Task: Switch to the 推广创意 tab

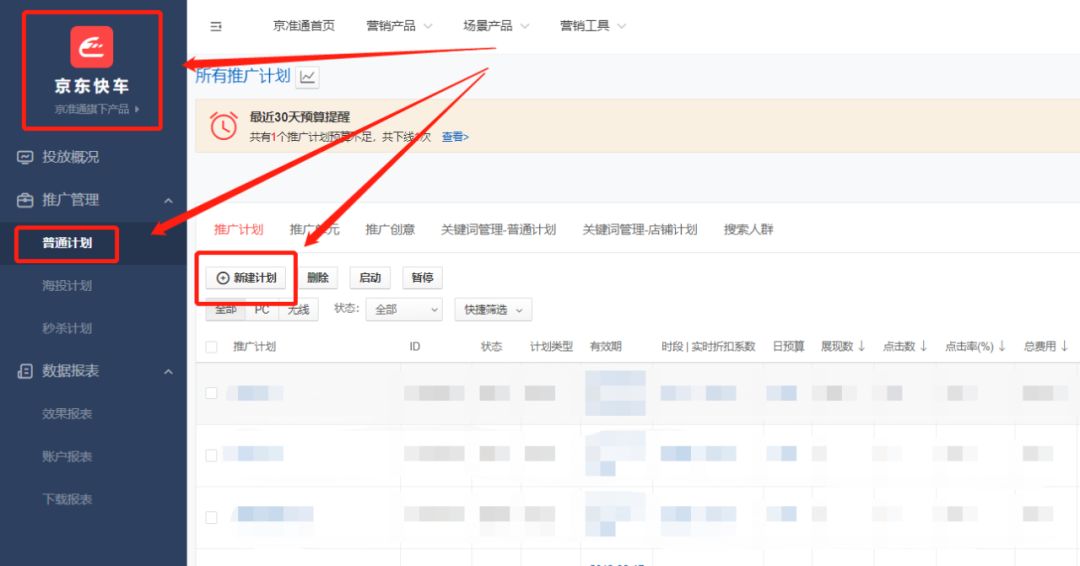Action: (x=390, y=229)
